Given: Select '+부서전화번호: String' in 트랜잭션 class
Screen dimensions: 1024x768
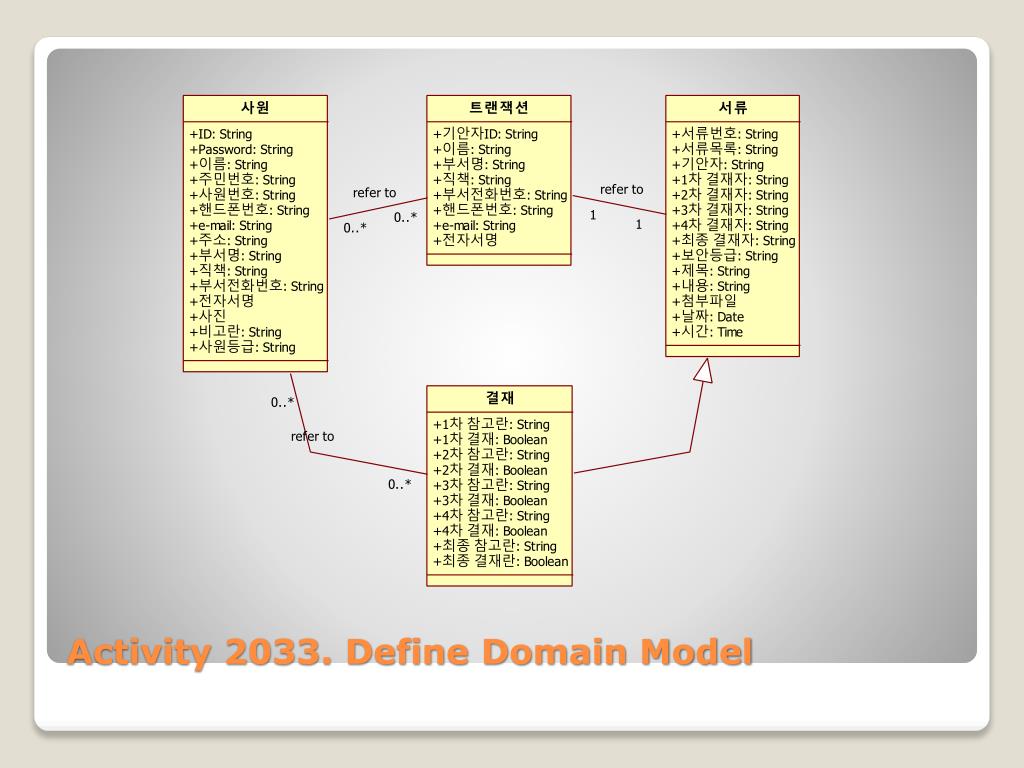Looking at the screenshot, I should [500, 195].
